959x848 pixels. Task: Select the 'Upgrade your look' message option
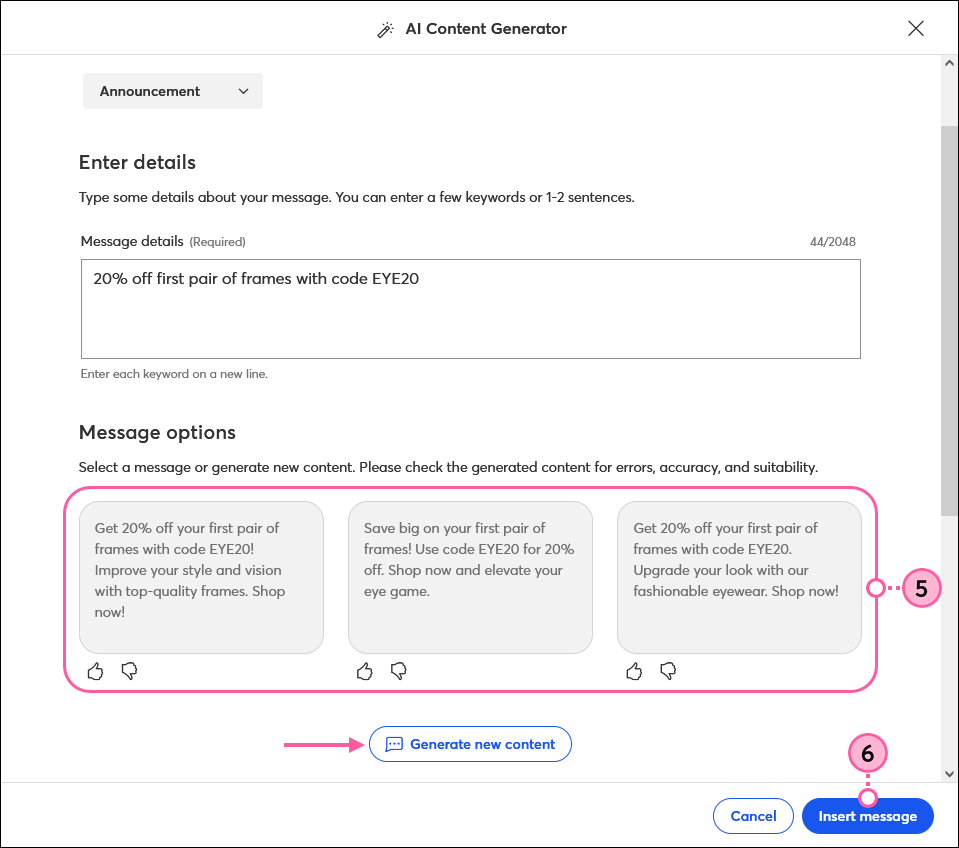[739, 577]
